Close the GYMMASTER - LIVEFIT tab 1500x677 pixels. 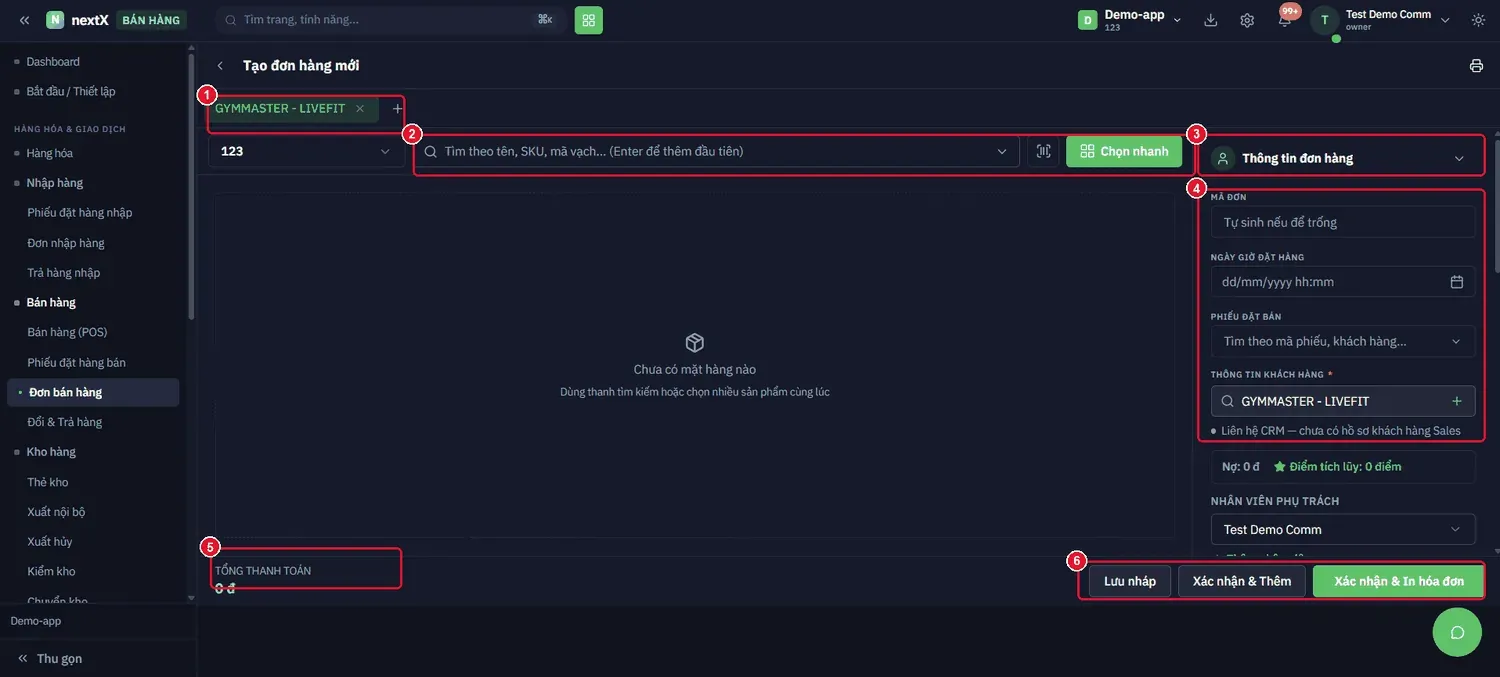[360, 109]
